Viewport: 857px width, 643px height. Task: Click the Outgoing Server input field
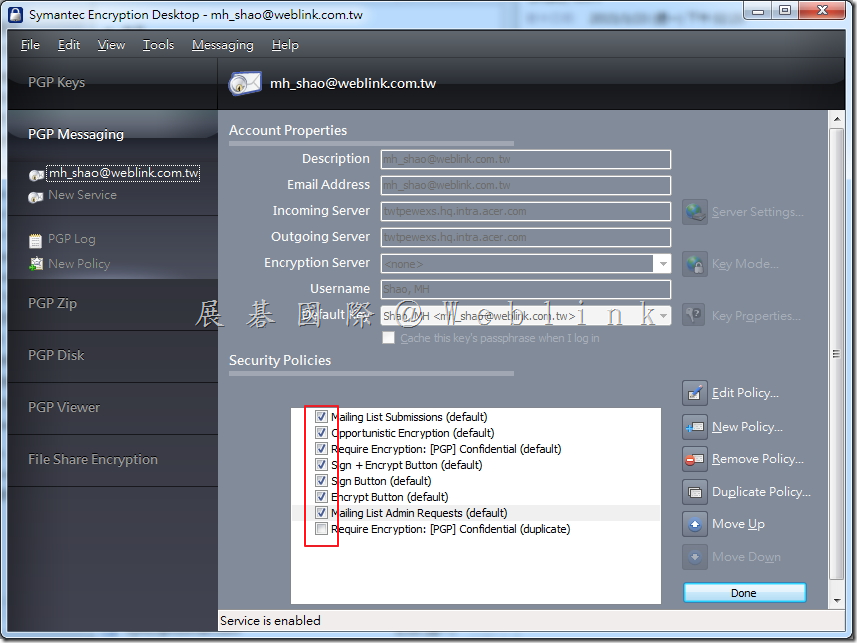coord(526,237)
